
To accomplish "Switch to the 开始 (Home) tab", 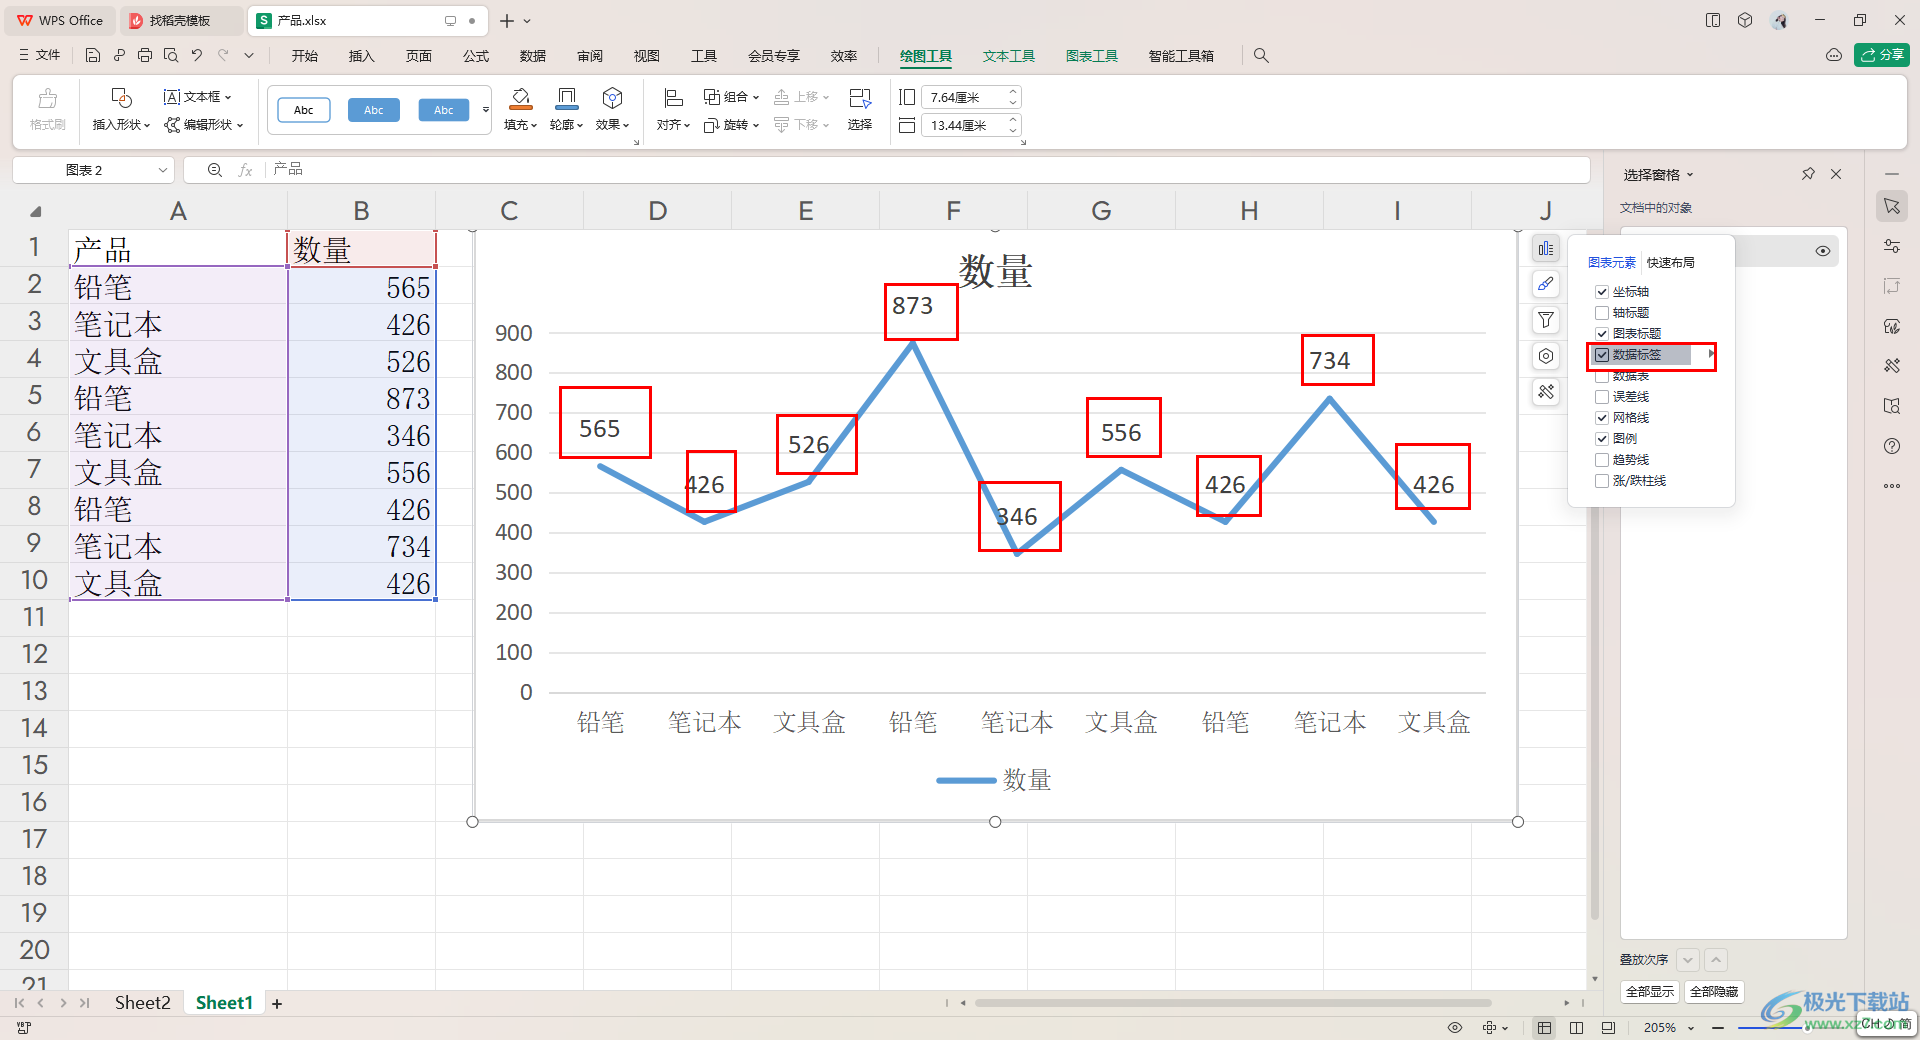I will [x=304, y=56].
